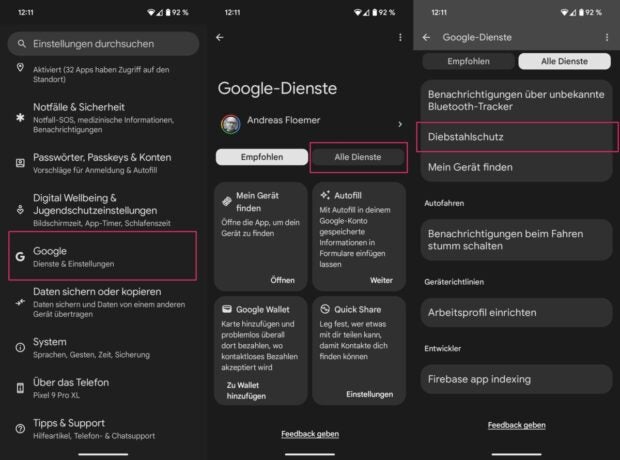Screen dimensions: 620x460
Task: Open Passwörter, Passkeys & Konten settings
Action: point(103,163)
